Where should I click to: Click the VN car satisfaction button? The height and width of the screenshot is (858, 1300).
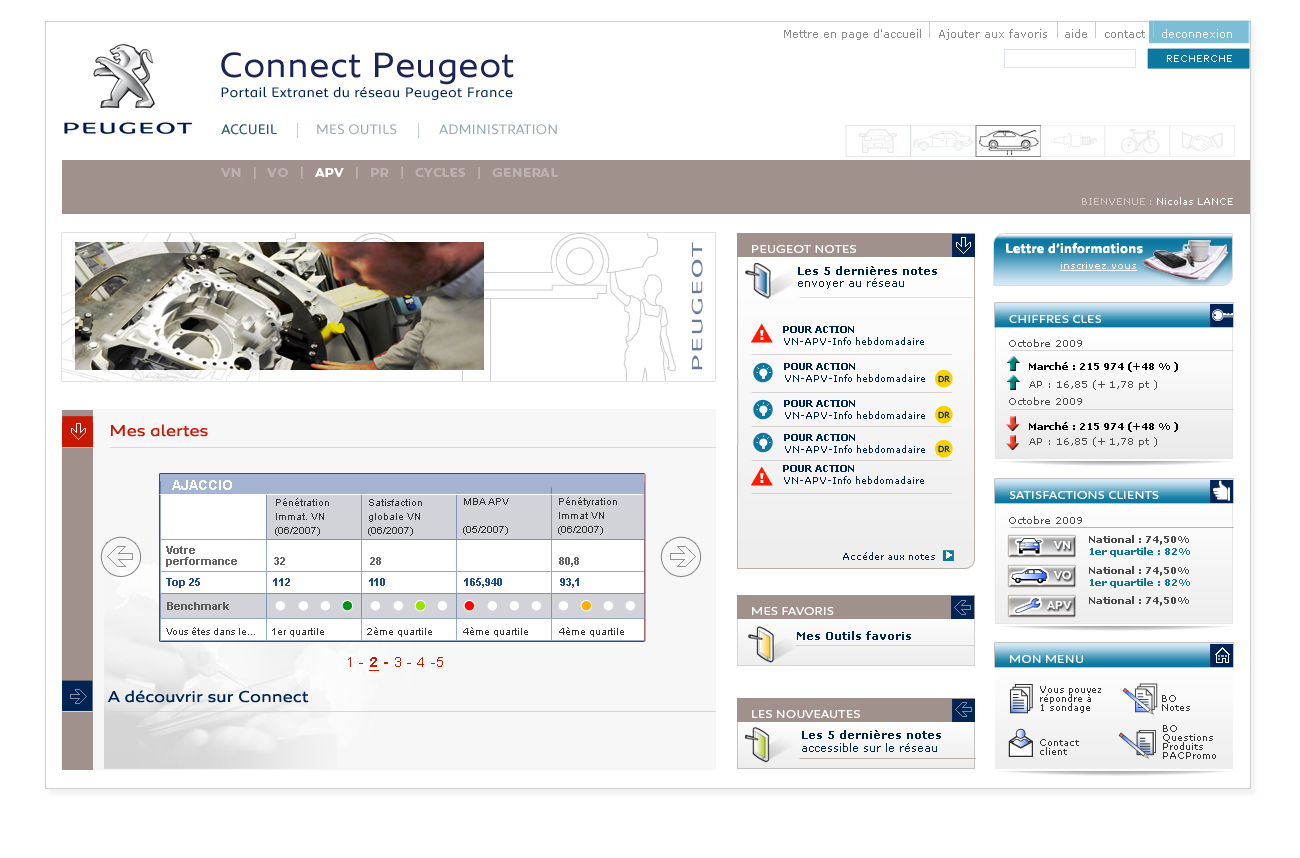[x=1041, y=546]
